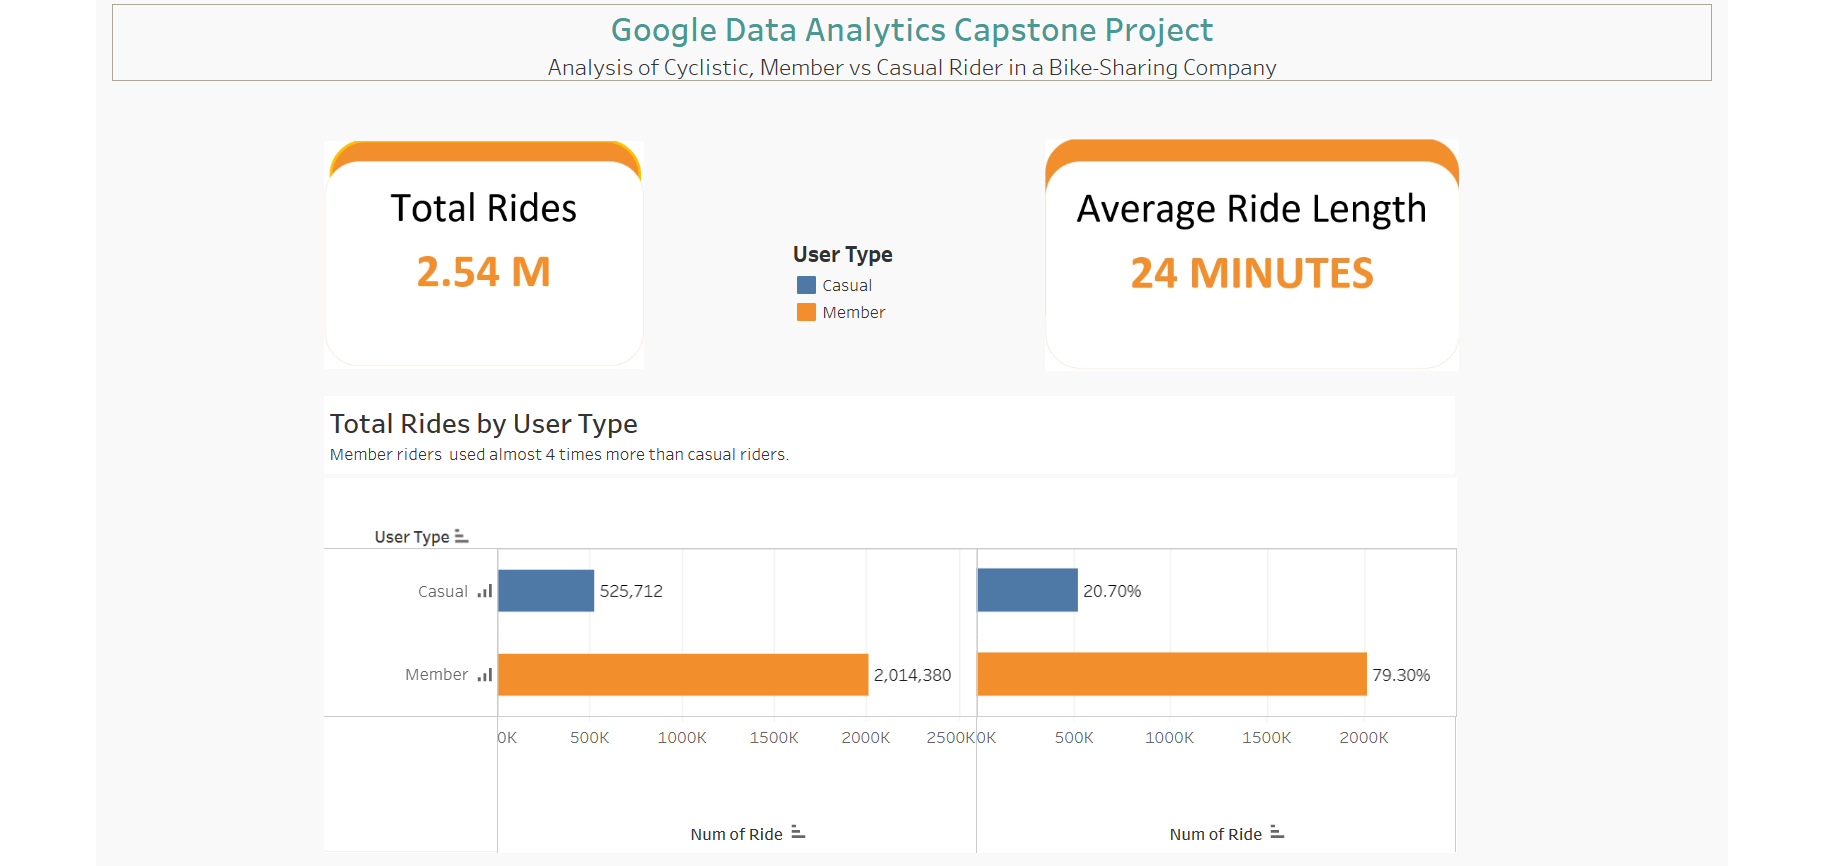This screenshot has width=1824, height=866.
Task: Click the Total Rides card title
Action: click(484, 208)
